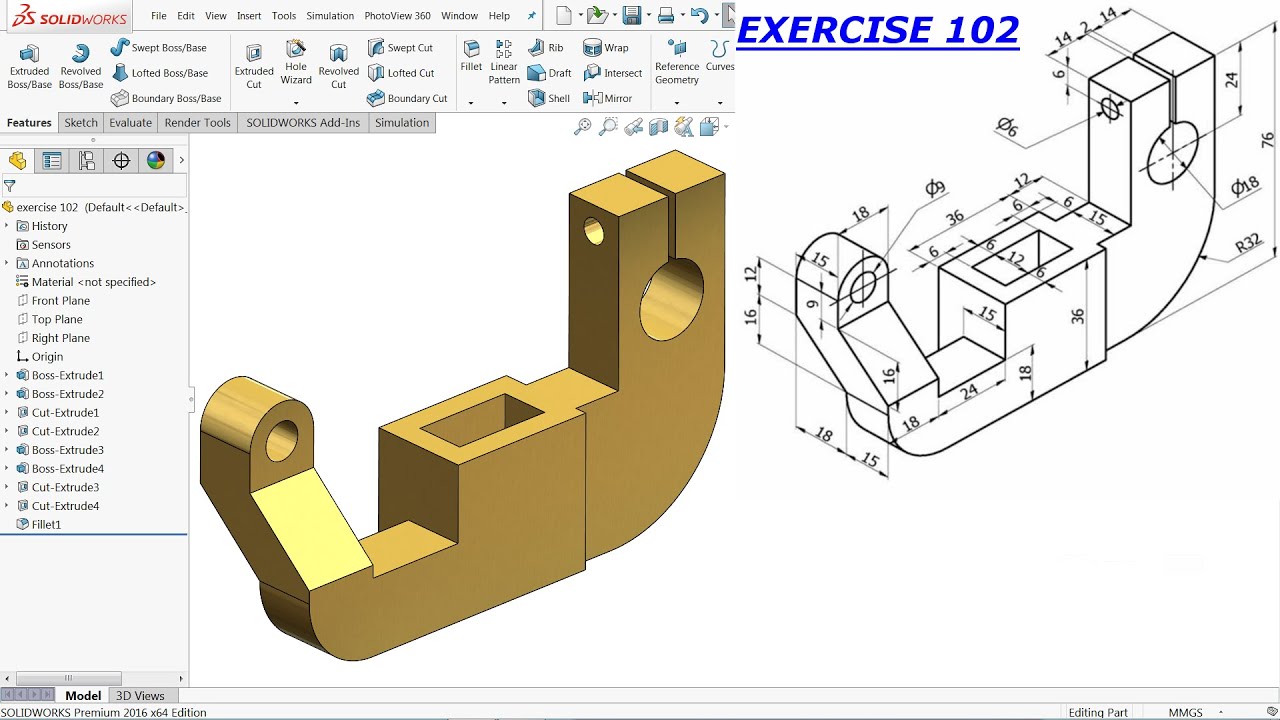Switch to the PropertyManager tab icon
The width and height of the screenshot is (1280, 720).
click(x=52, y=161)
